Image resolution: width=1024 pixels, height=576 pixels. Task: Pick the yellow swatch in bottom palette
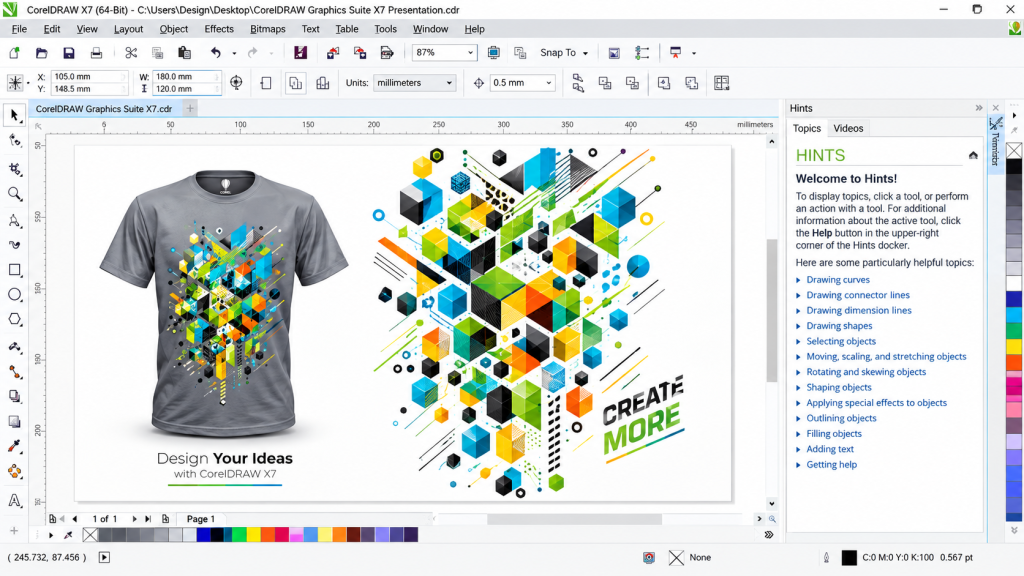coord(253,536)
